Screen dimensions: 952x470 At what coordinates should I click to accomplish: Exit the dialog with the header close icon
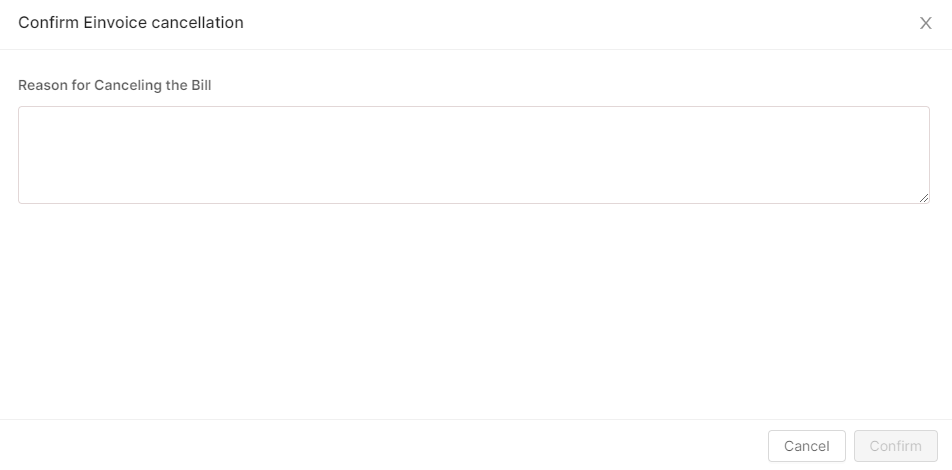pyautogui.click(x=925, y=23)
